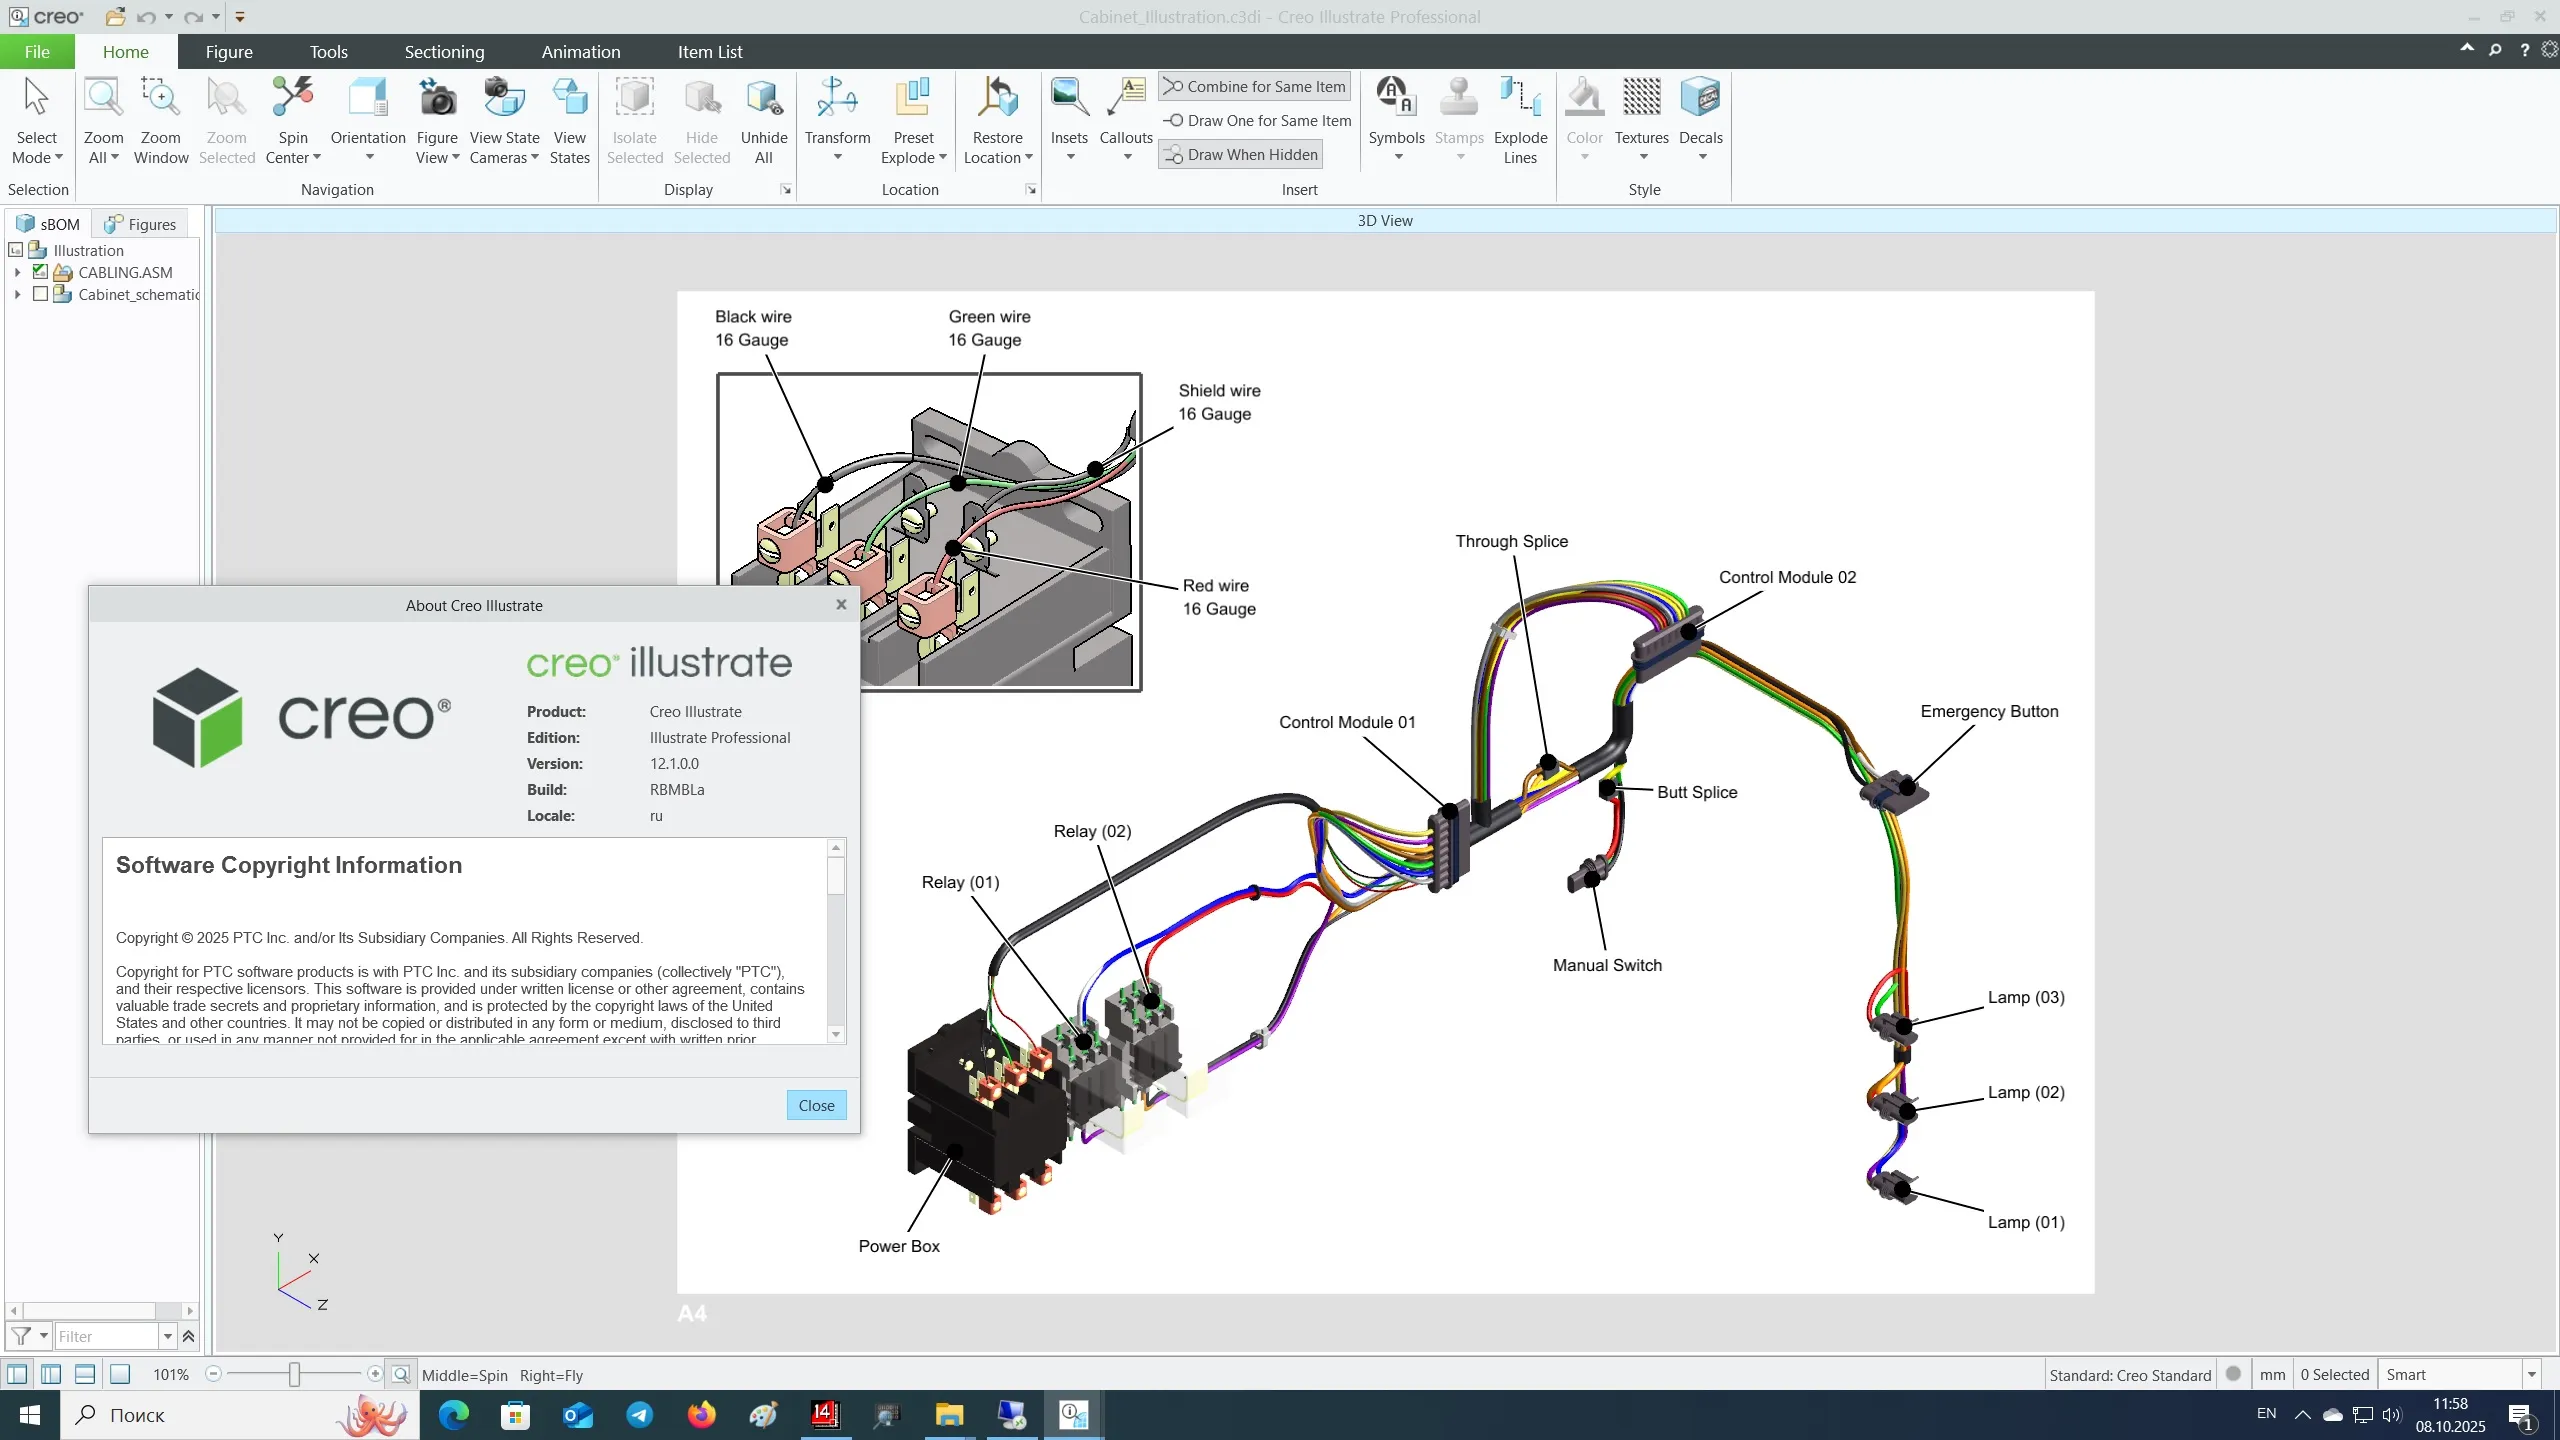Screen dimensions: 2560x1440
Task: Click Combine for Same Item button
Action: click(x=1255, y=87)
